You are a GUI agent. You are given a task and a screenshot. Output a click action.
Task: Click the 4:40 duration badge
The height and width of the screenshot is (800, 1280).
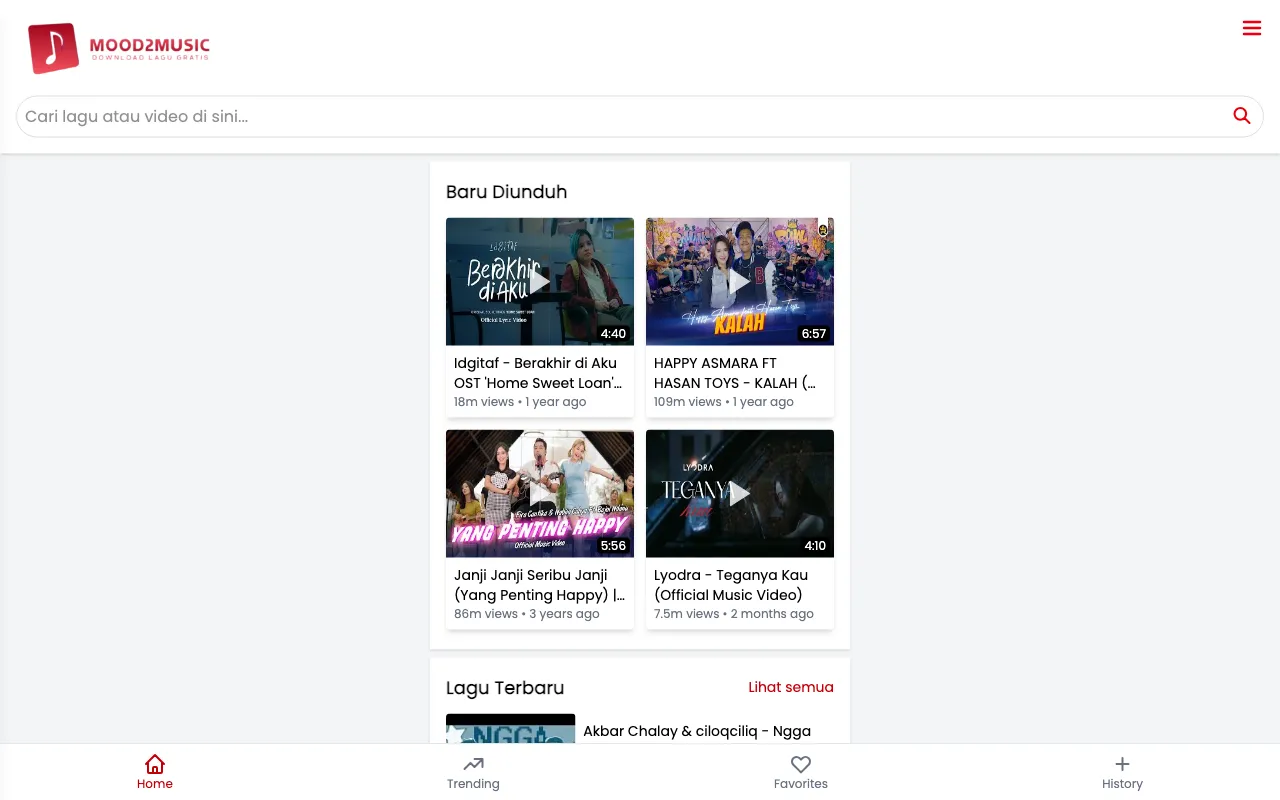613,334
